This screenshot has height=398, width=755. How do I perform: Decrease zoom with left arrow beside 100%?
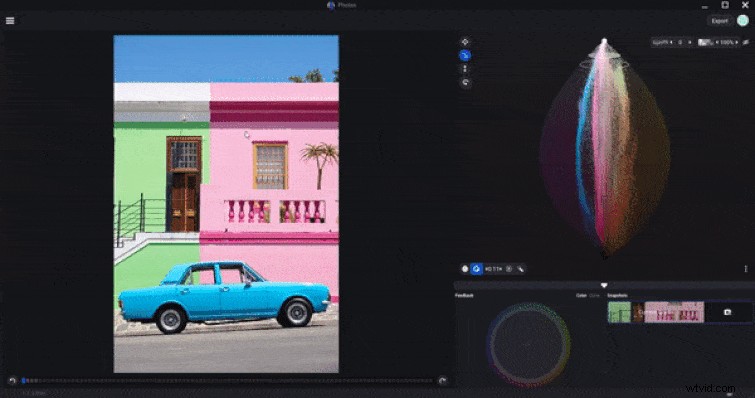717,42
